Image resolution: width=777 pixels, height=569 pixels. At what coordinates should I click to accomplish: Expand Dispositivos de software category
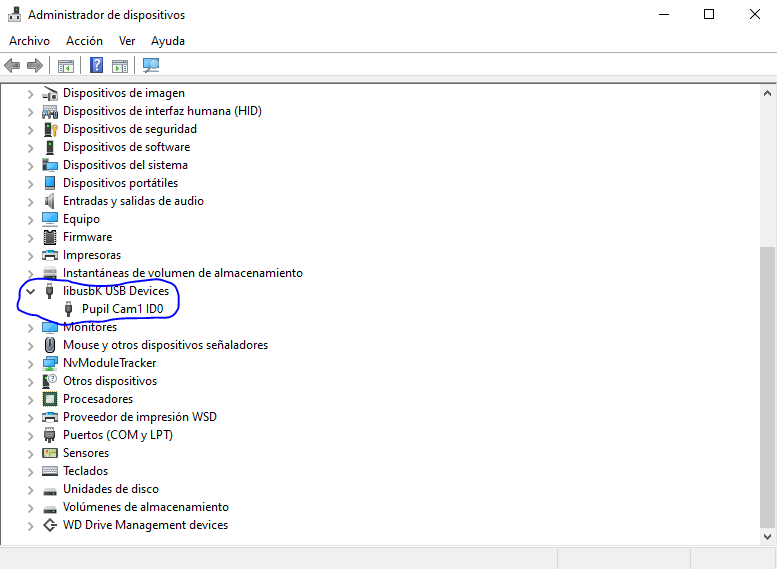pyautogui.click(x=30, y=148)
